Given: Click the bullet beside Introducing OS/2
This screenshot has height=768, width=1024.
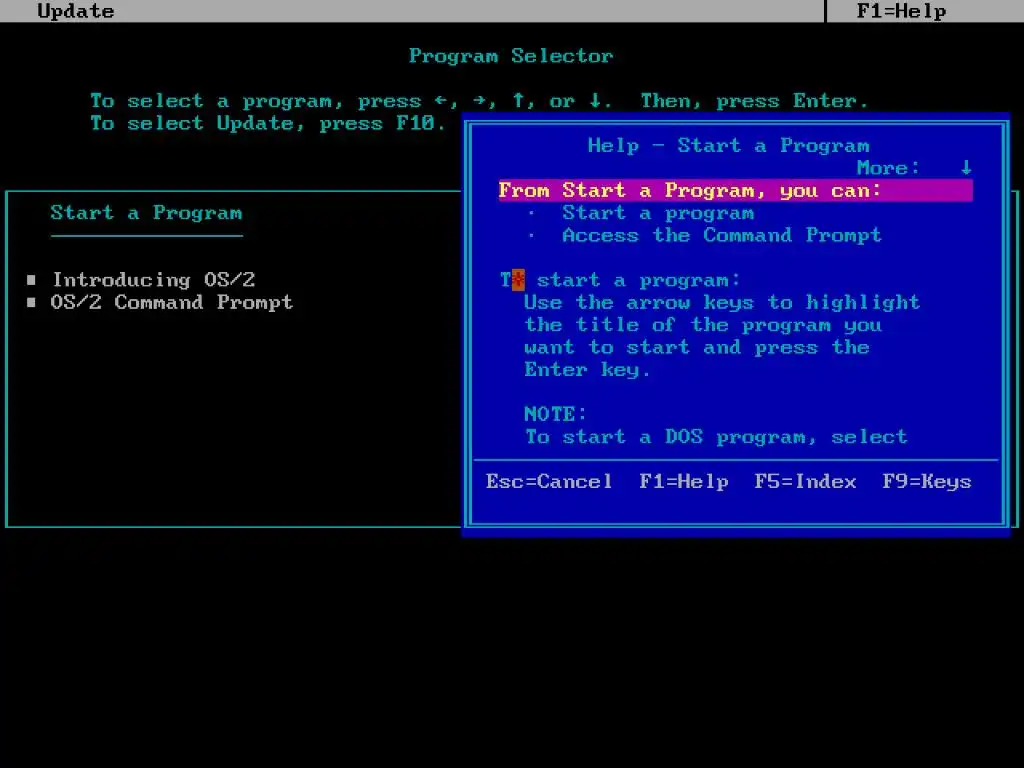Looking at the screenshot, I should [31, 280].
